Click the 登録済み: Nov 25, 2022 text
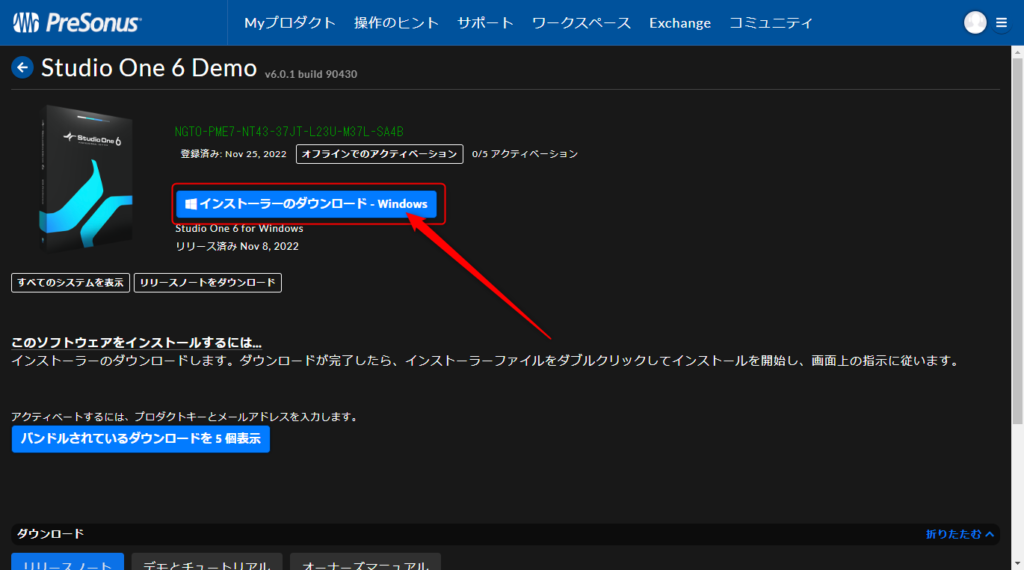This screenshot has width=1024, height=570. tap(233, 154)
